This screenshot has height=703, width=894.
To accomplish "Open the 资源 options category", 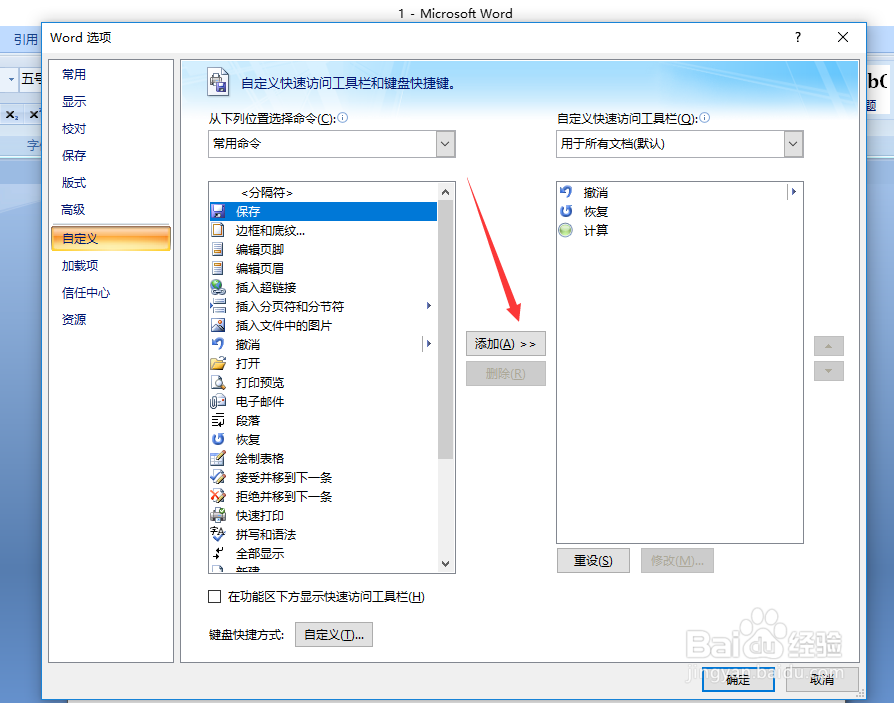I will [74, 320].
